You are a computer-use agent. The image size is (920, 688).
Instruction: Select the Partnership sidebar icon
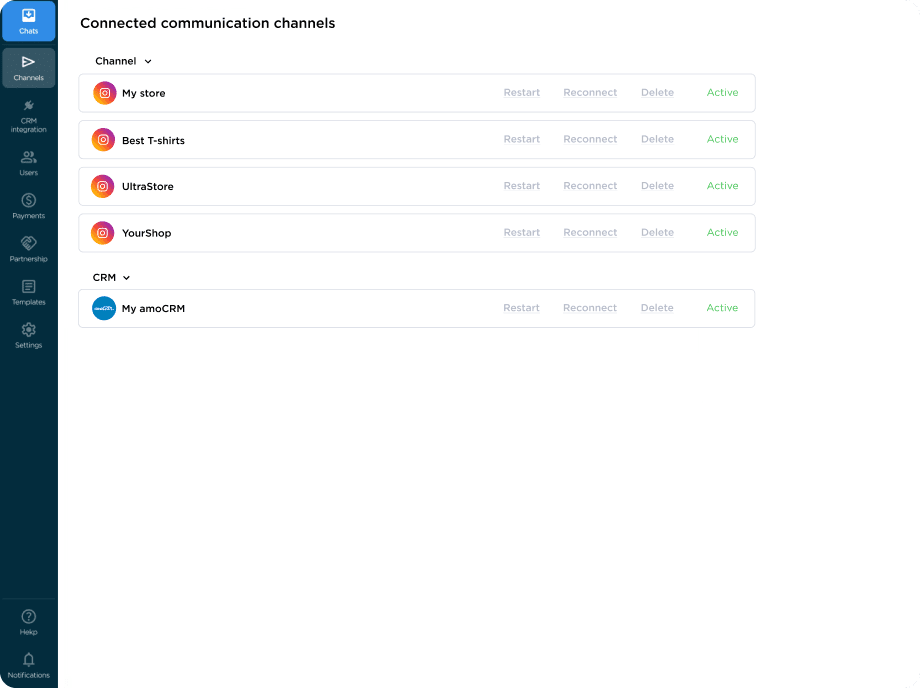click(28, 246)
